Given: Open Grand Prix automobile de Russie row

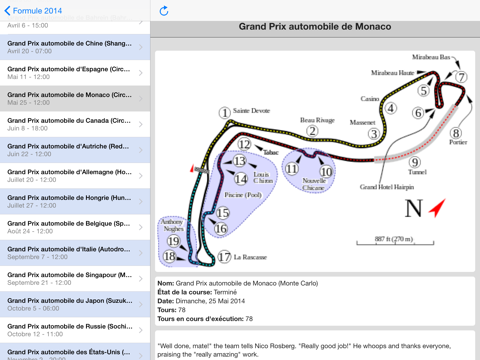Looking at the screenshot, I should pos(75,330).
